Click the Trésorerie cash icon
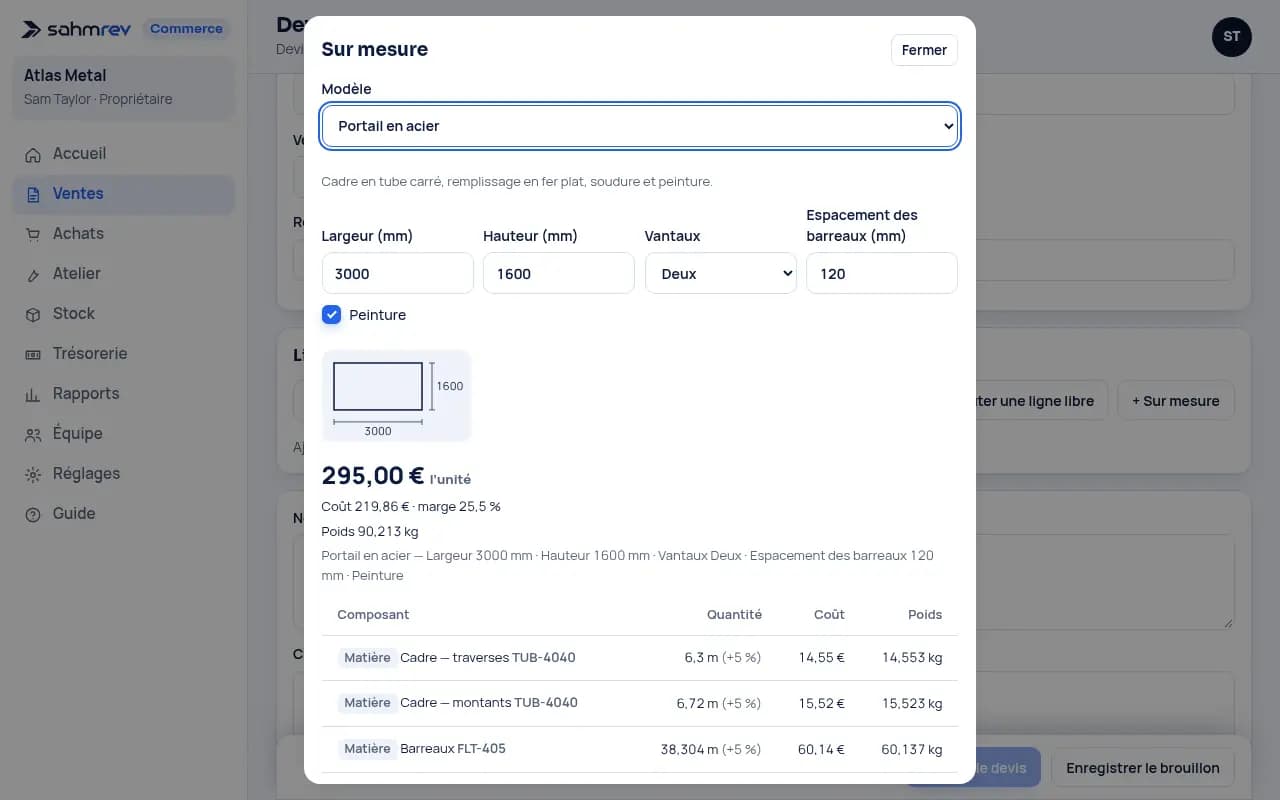The image size is (1280, 800). (x=33, y=354)
